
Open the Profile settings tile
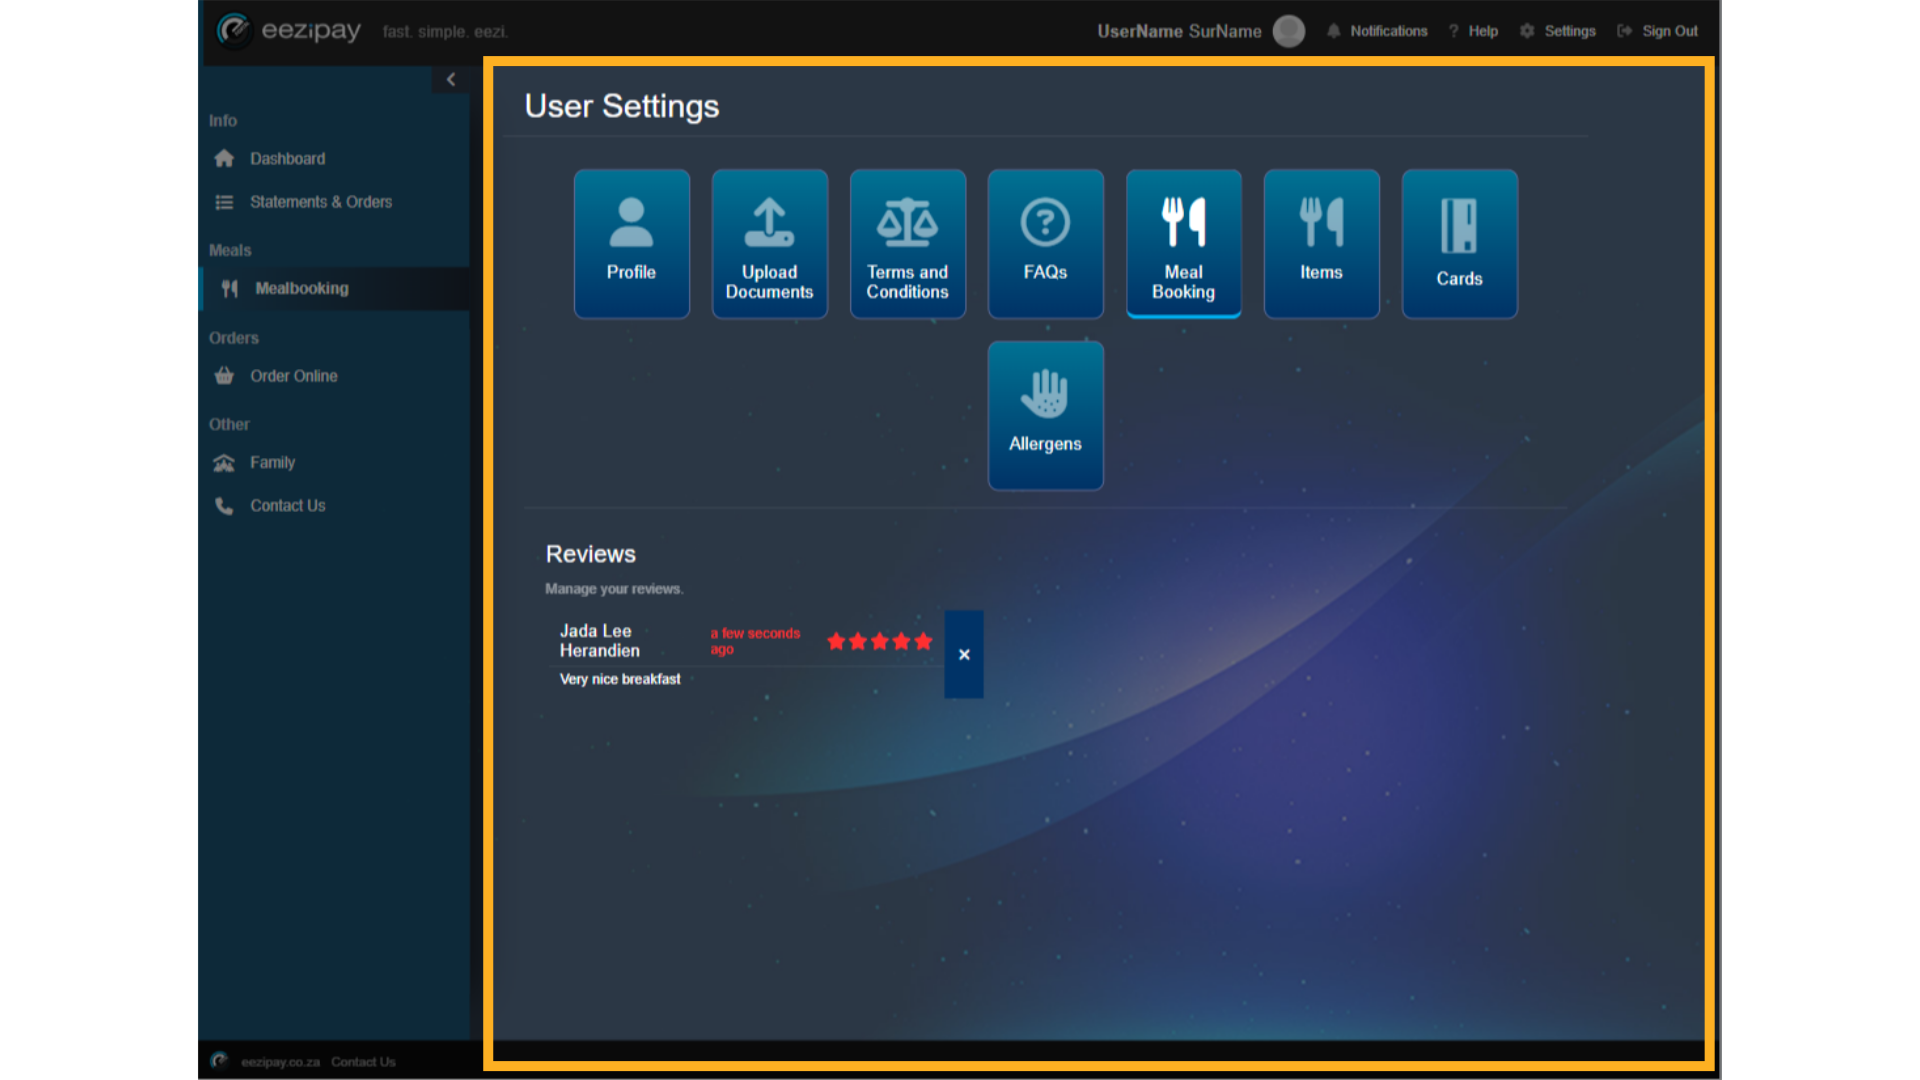pyautogui.click(x=631, y=244)
